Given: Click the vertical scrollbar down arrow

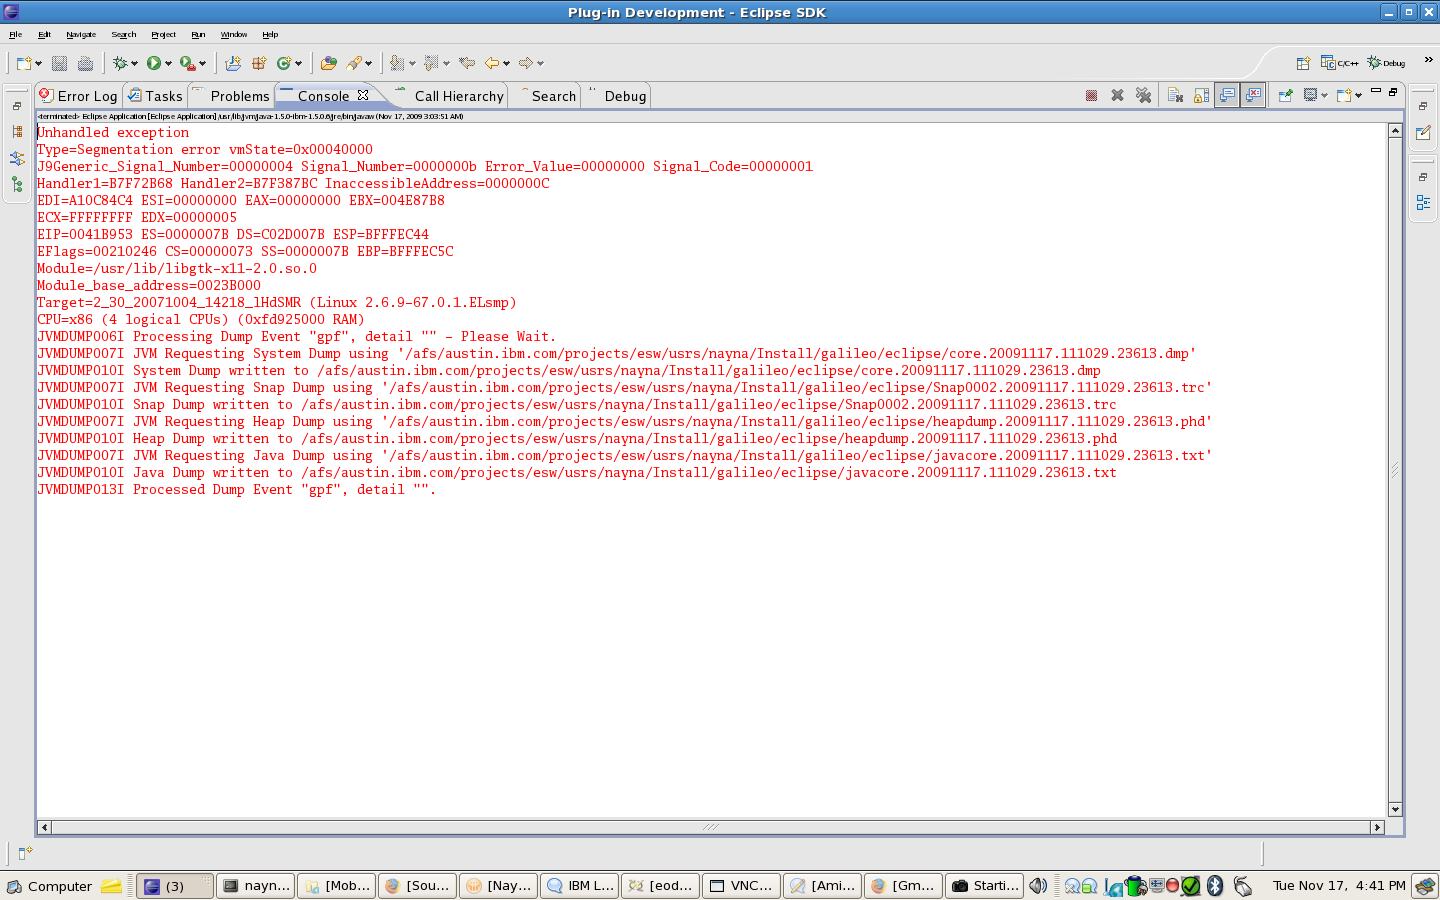Looking at the screenshot, I should pyautogui.click(x=1395, y=809).
